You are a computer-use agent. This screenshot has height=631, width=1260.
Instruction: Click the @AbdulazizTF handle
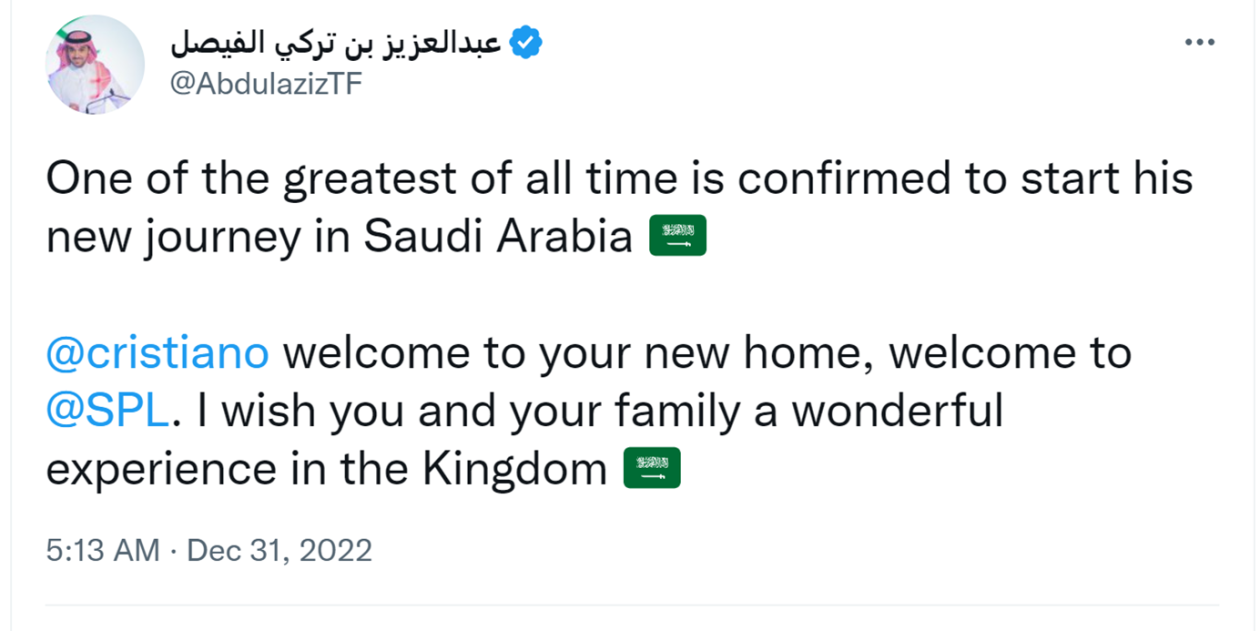click(266, 84)
